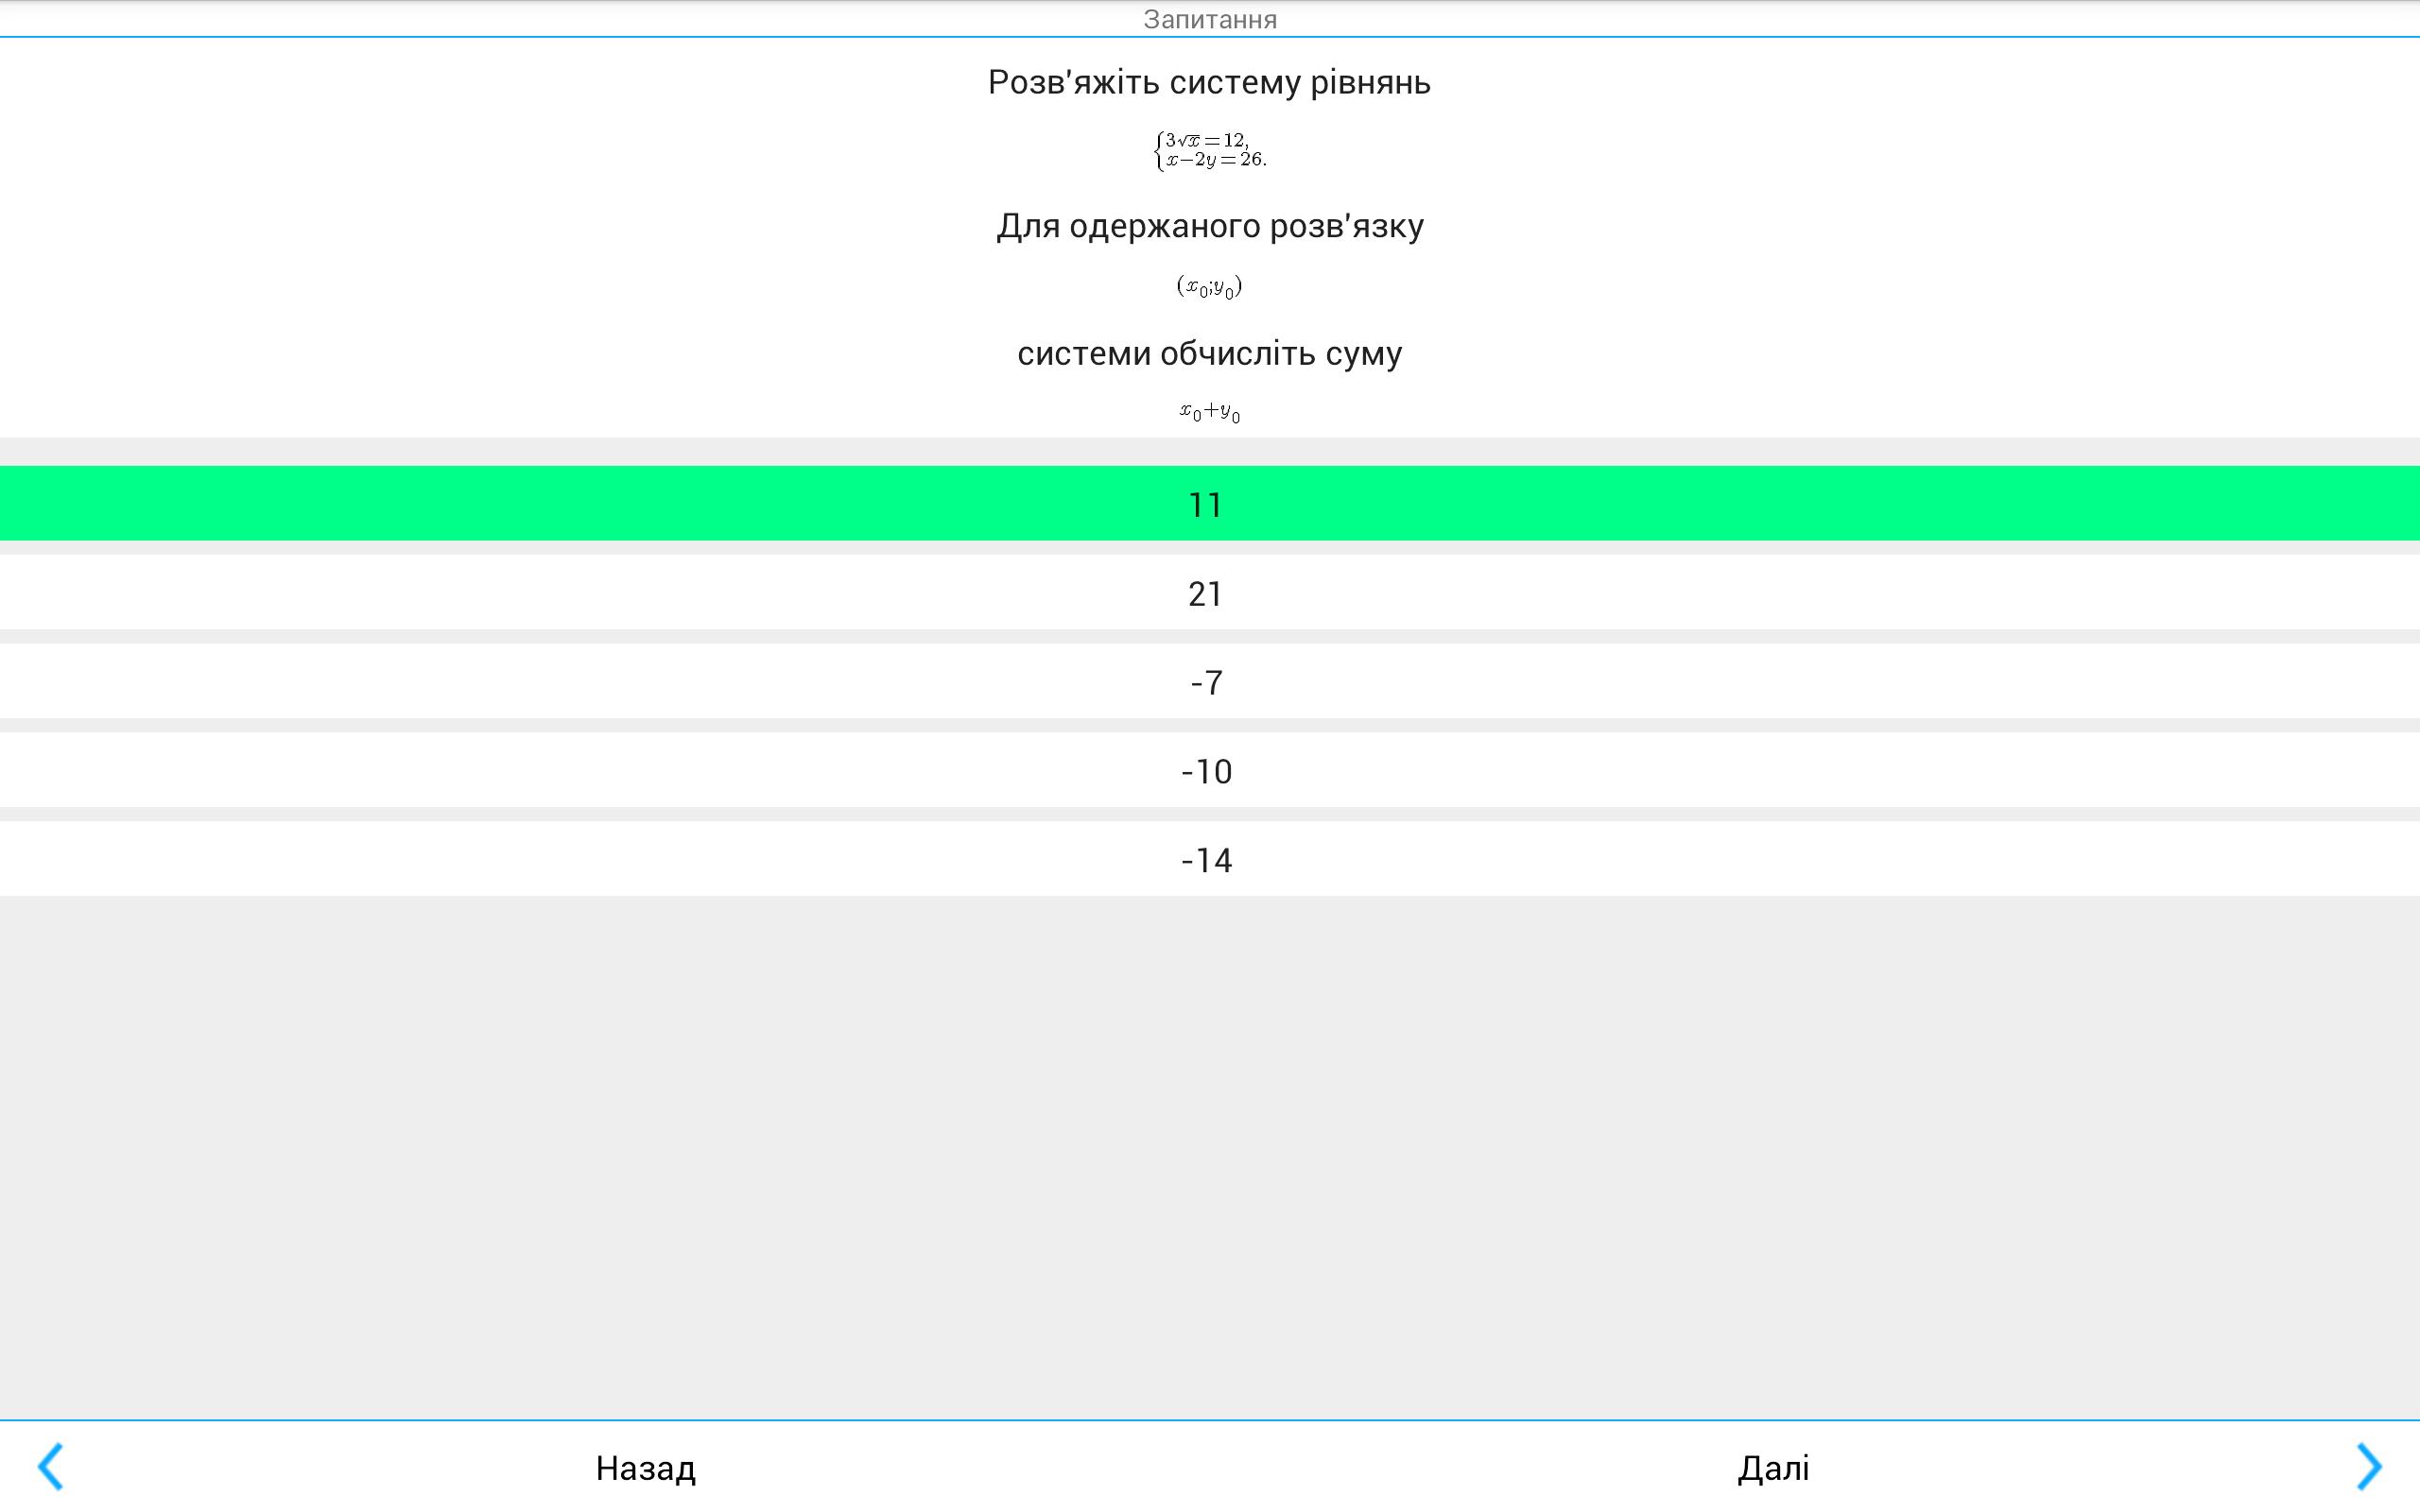The height and width of the screenshot is (1512, 2420).
Task: Click empty gray area below answer -14
Action: coord(1208,1150)
